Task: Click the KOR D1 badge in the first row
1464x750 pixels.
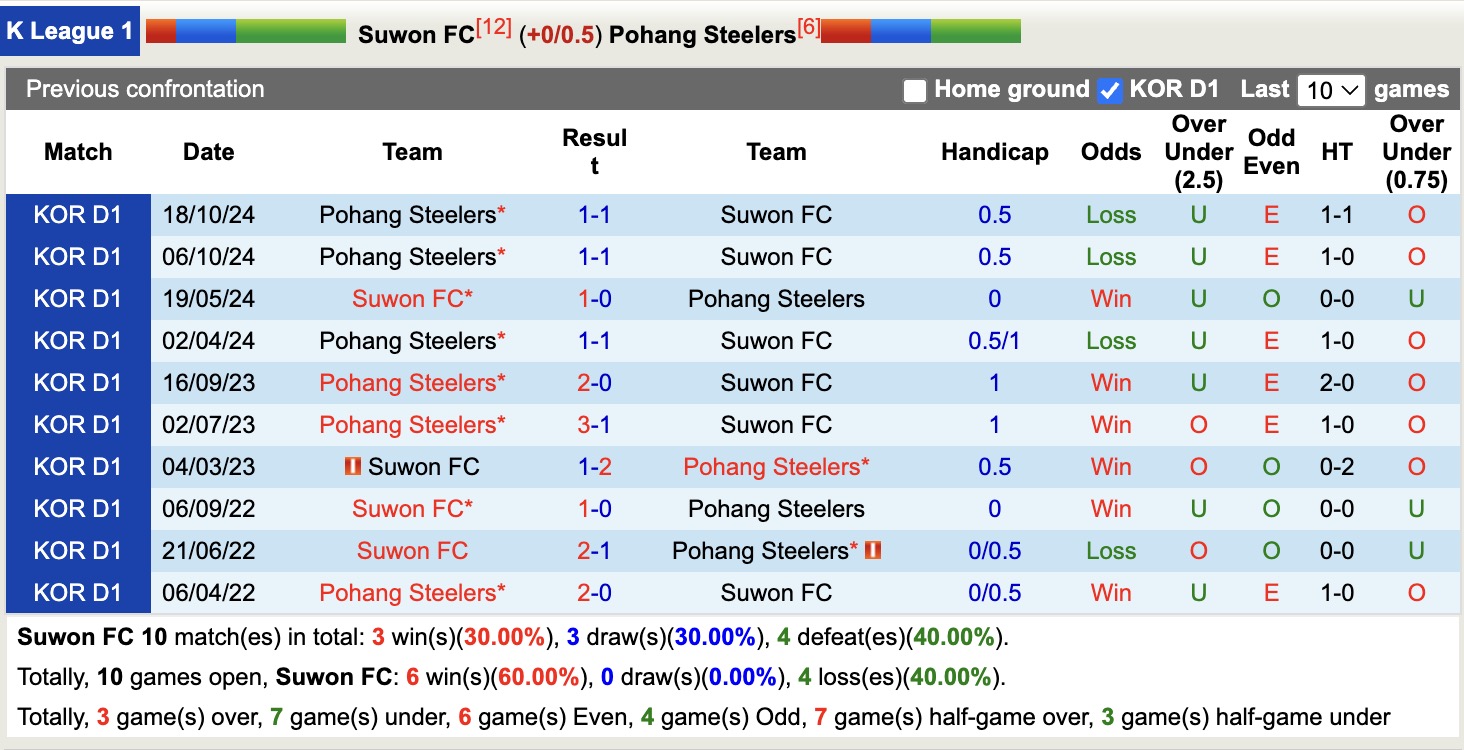Action: pos(77,214)
